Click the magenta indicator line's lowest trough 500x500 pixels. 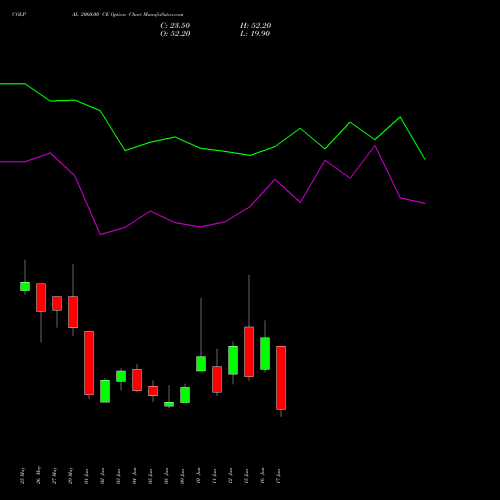pos(100,235)
